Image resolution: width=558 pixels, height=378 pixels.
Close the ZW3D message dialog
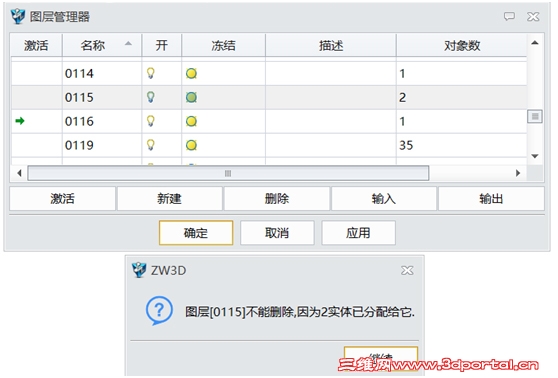pyautogui.click(x=407, y=271)
